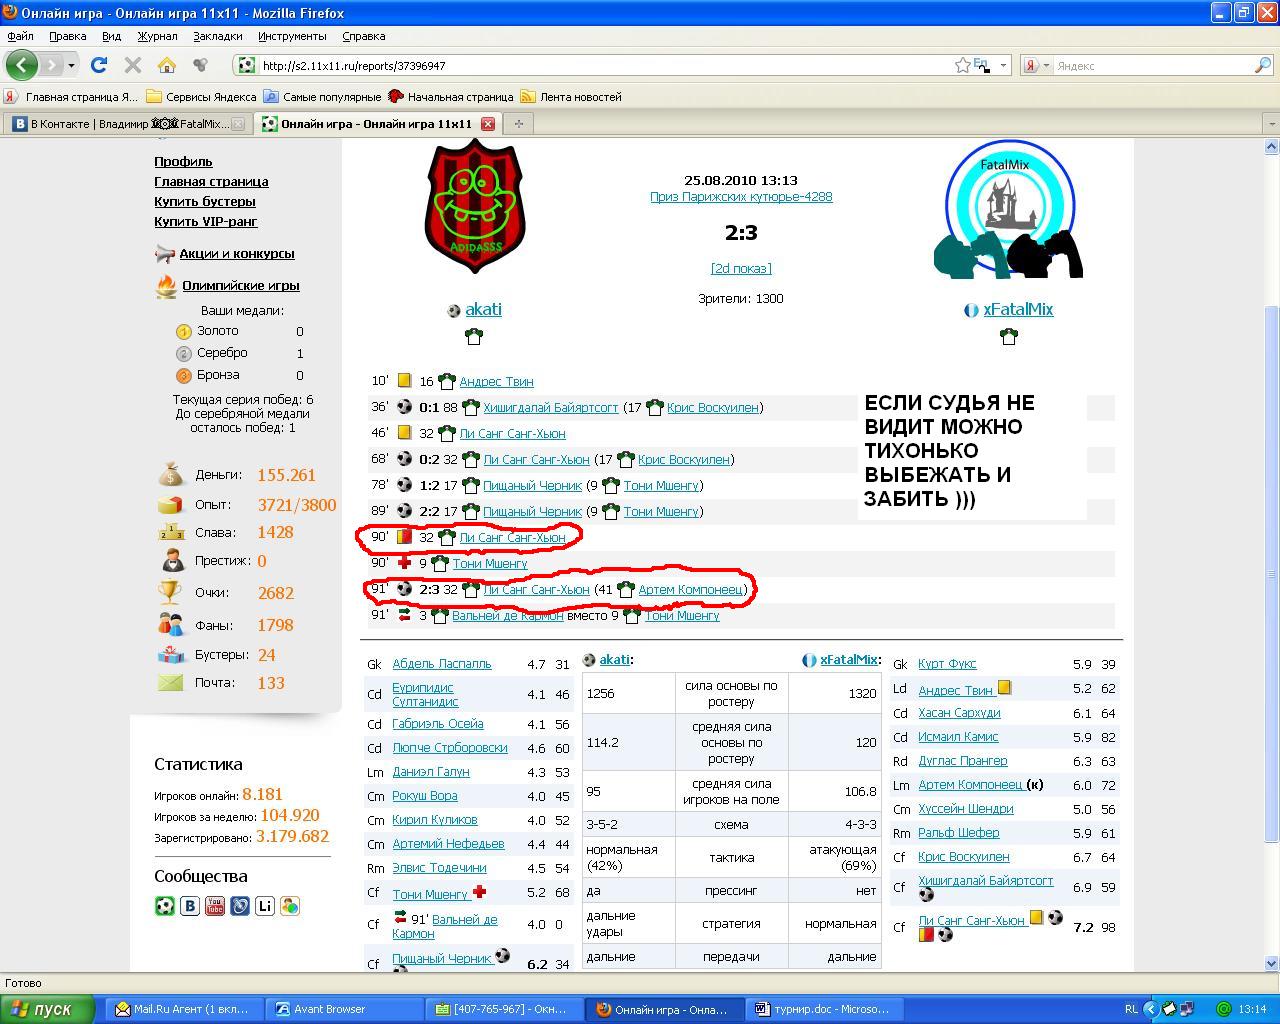This screenshot has height=1024, width=1280.
Task: Click the search magnifier icon
Action: point(1262,65)
